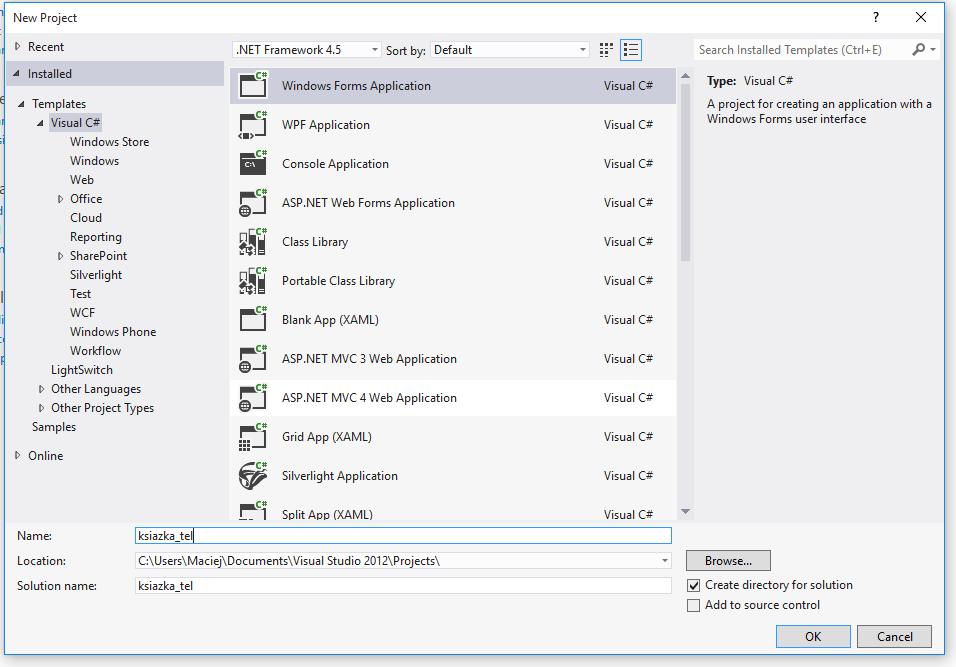Open the Location path dropdown arrow
This screenshot has height=667, width=956.
665,561
